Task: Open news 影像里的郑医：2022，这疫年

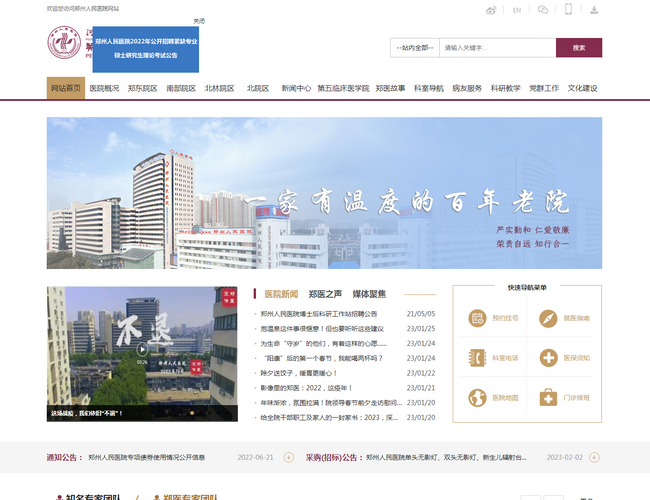Action: [x=306, y=388]
